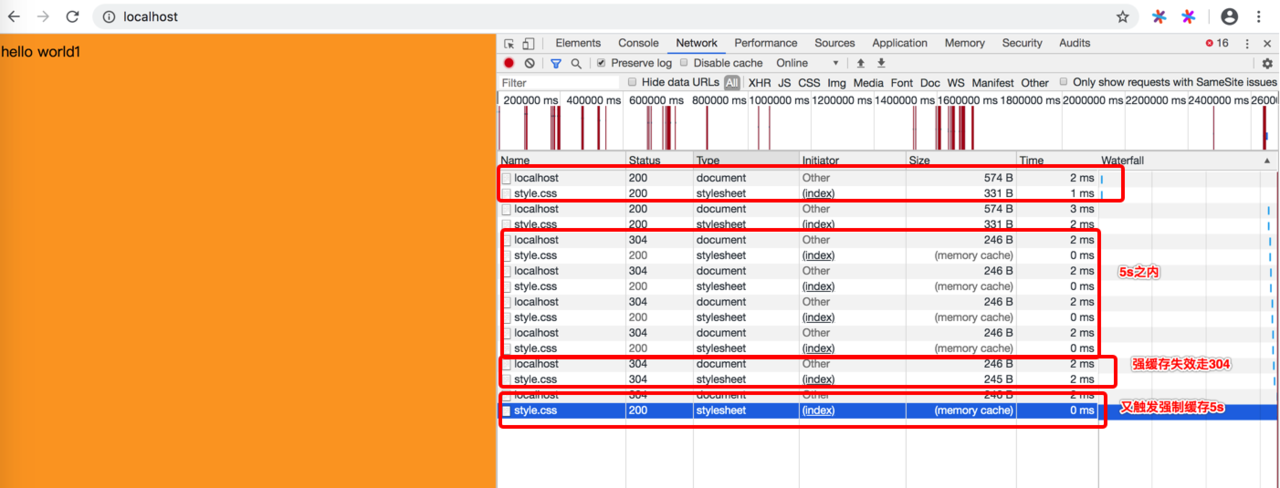Filter requests by CSS
The width and height of the screenshot is (1280, 488).
(x=809, y=83)
